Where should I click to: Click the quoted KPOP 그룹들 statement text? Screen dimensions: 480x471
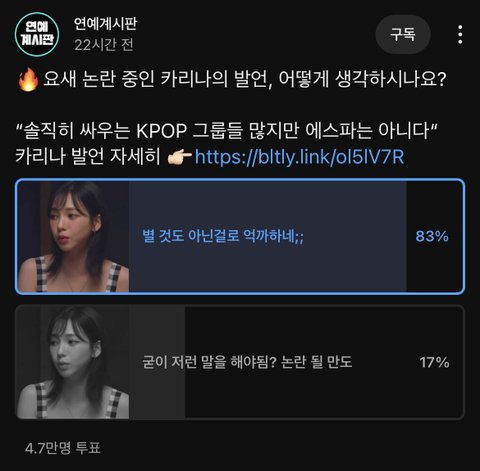227,131
